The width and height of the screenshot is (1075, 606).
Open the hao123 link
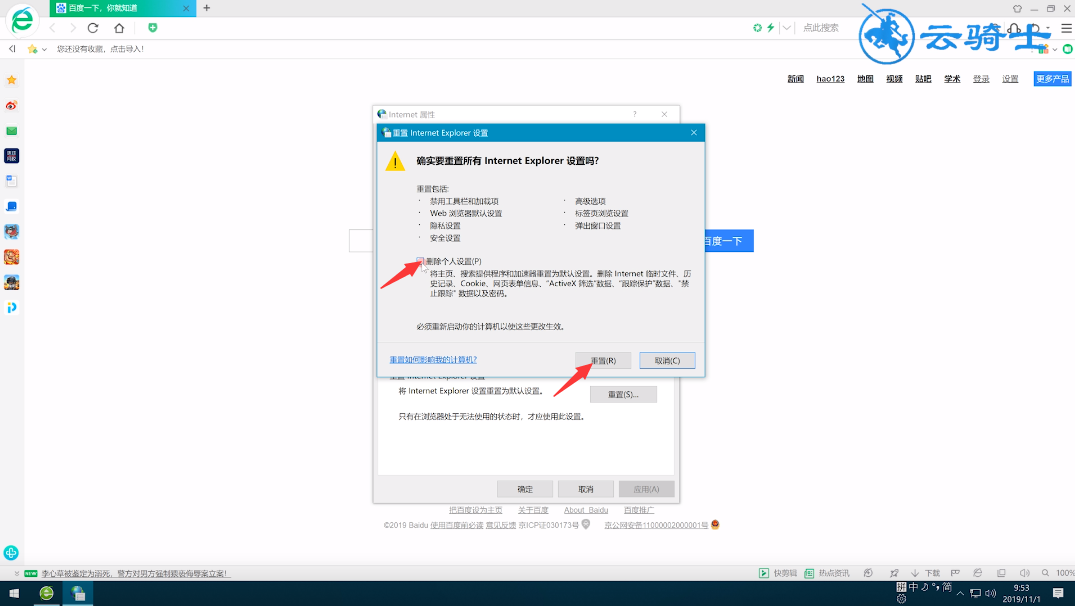pyautogui.click(x=830, y=79)
